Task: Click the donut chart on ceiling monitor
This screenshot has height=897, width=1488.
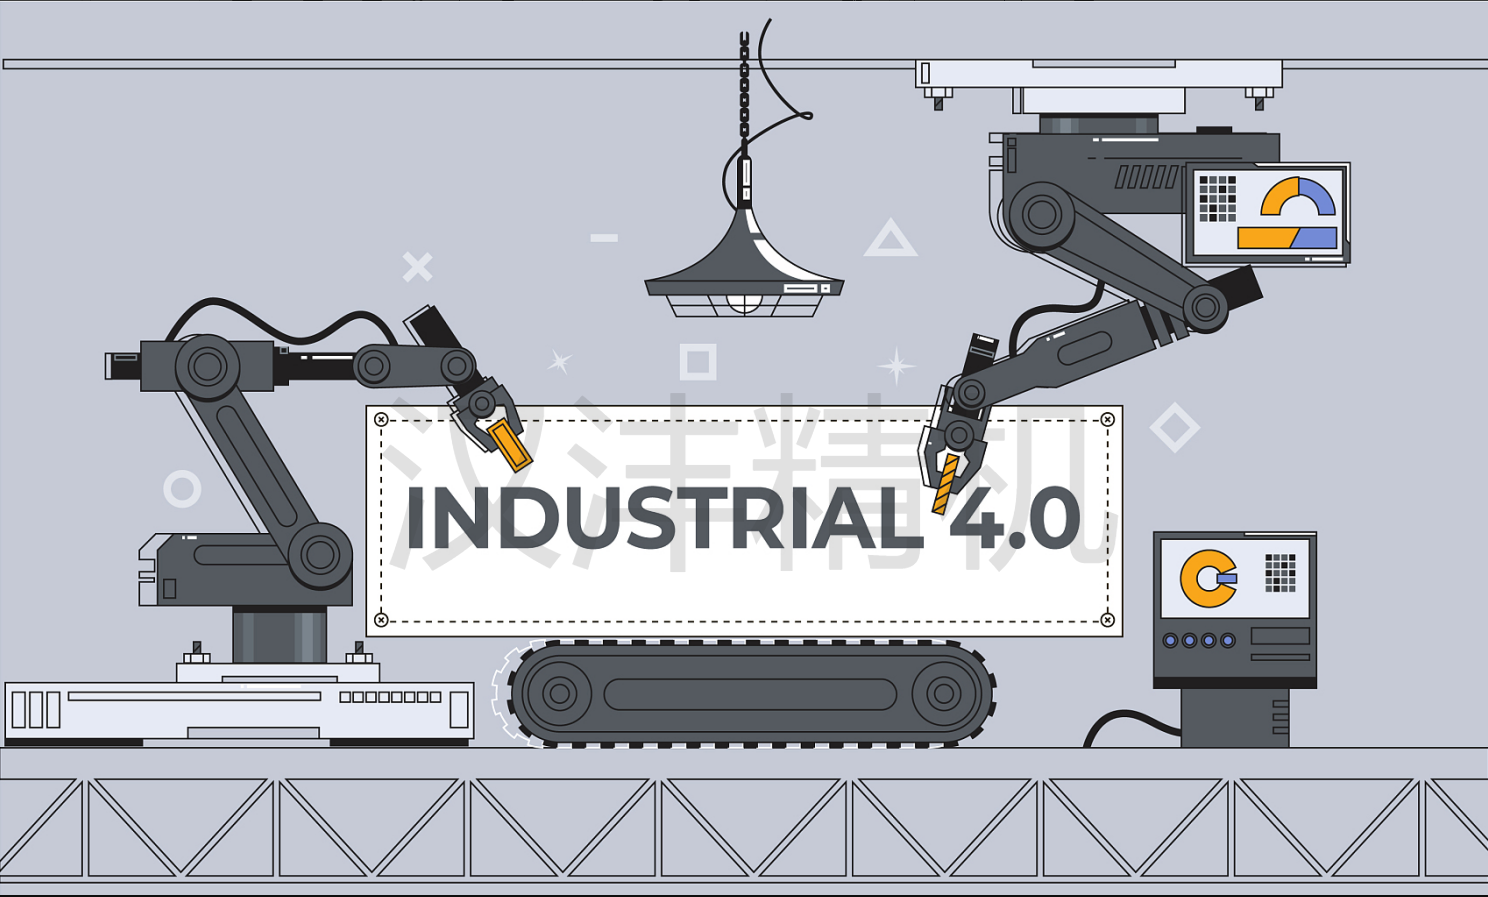Action: coord(1297,198)
